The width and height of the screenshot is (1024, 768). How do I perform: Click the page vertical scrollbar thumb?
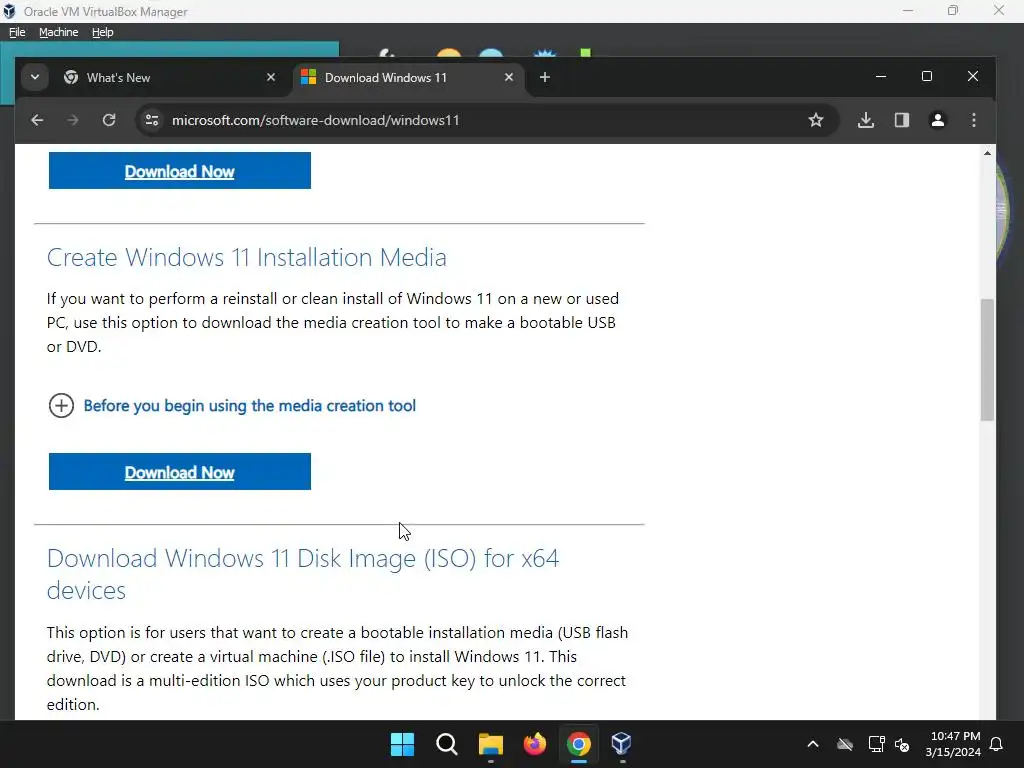click(987, 360)
